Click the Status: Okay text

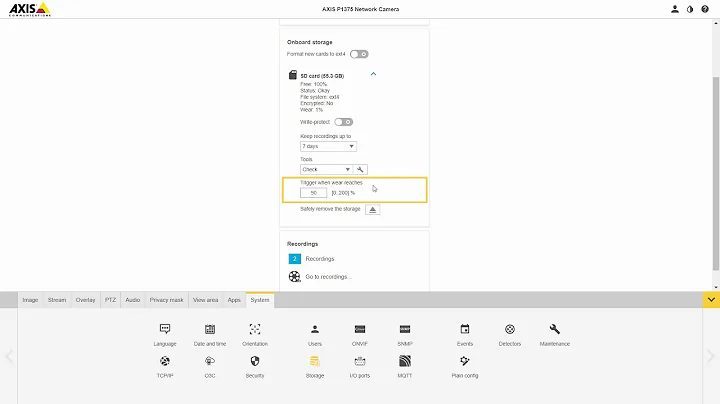[315, 90]
